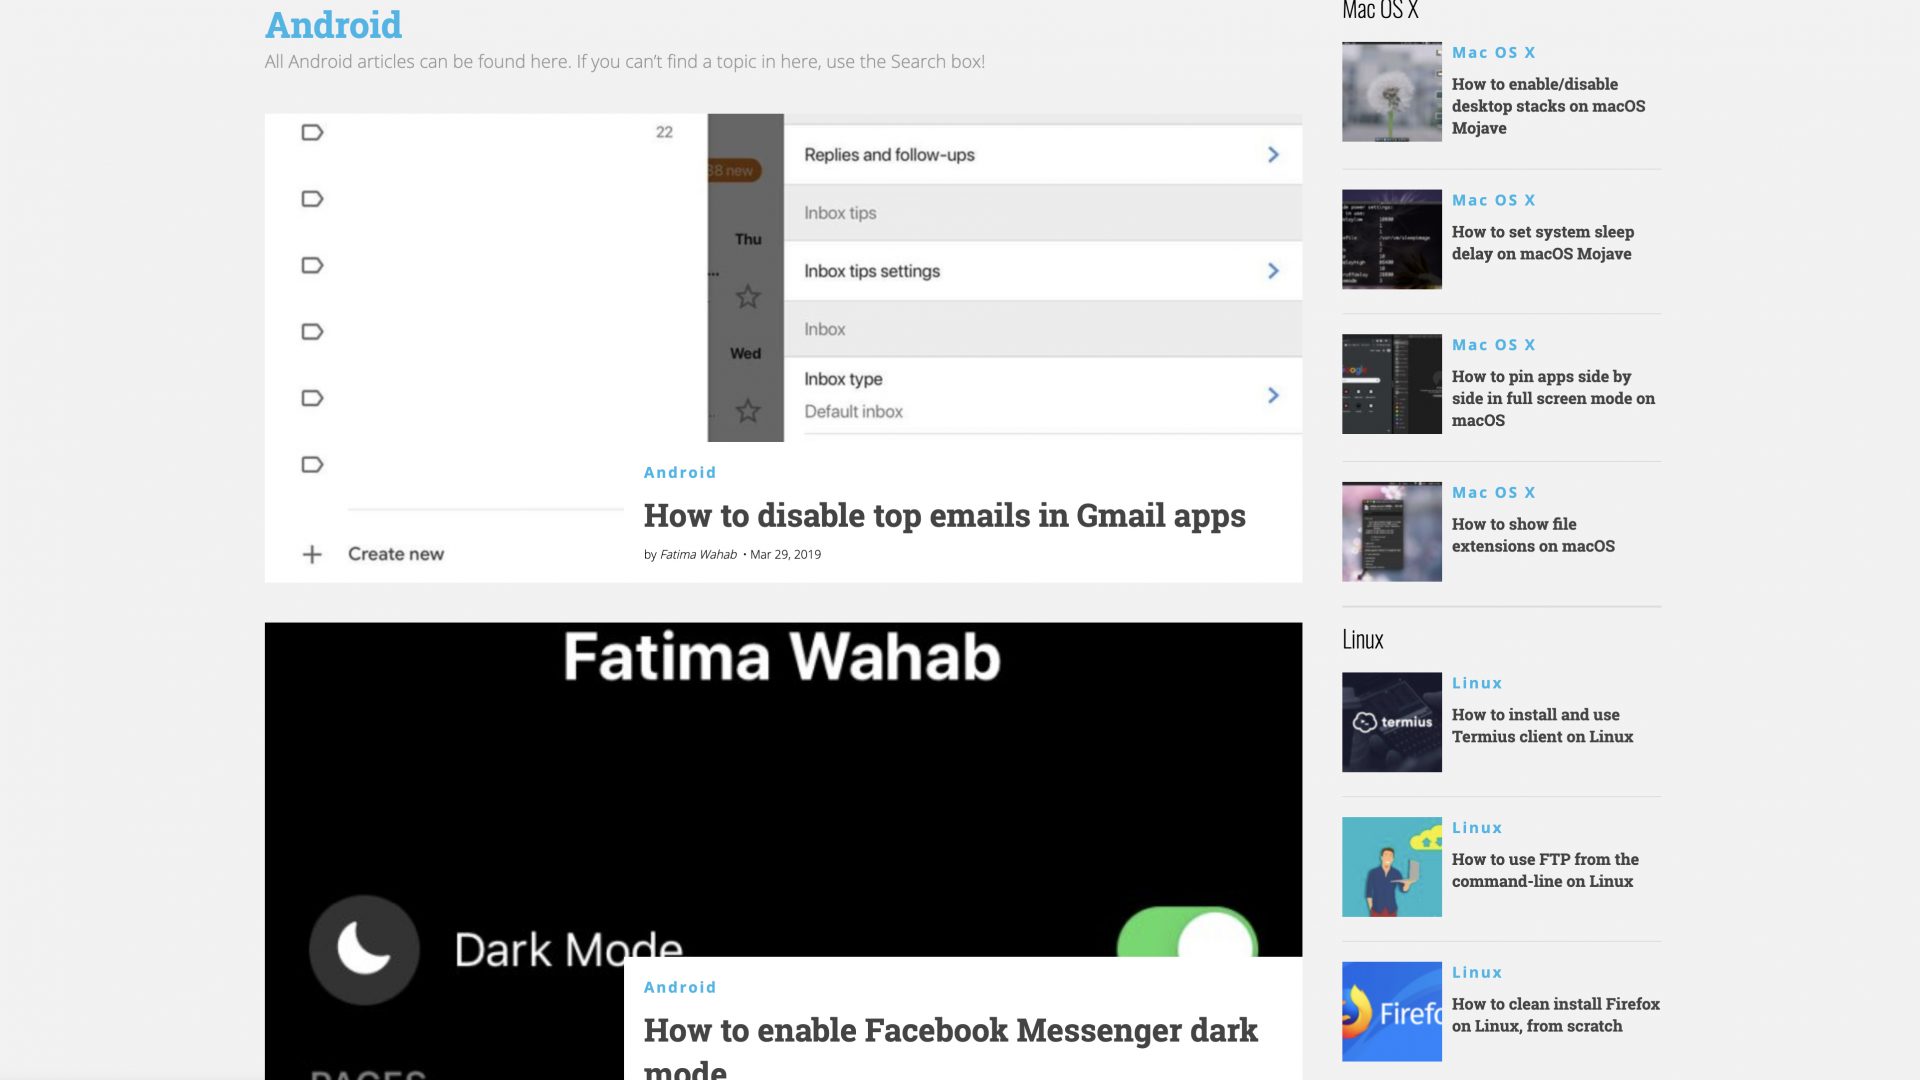This screenshot has width=1920, height=1080.
Task: Open author Fatima Wahab link under Gmail article
Action: point(698,554)
